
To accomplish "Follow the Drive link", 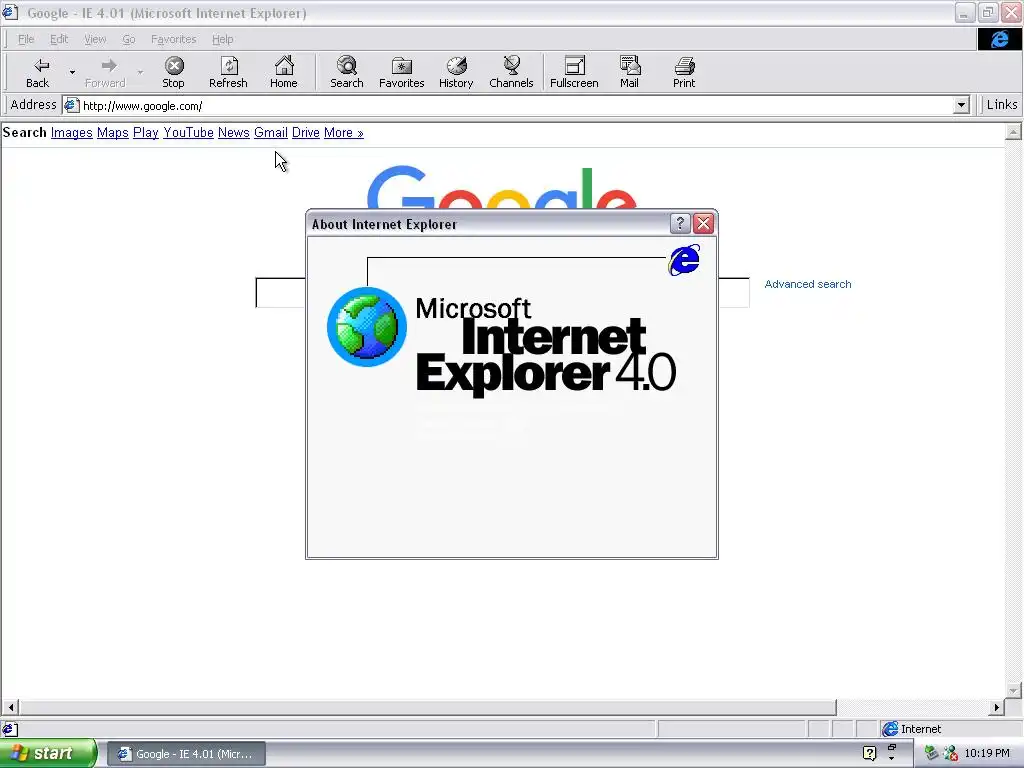I will click(x=306, y=133).
